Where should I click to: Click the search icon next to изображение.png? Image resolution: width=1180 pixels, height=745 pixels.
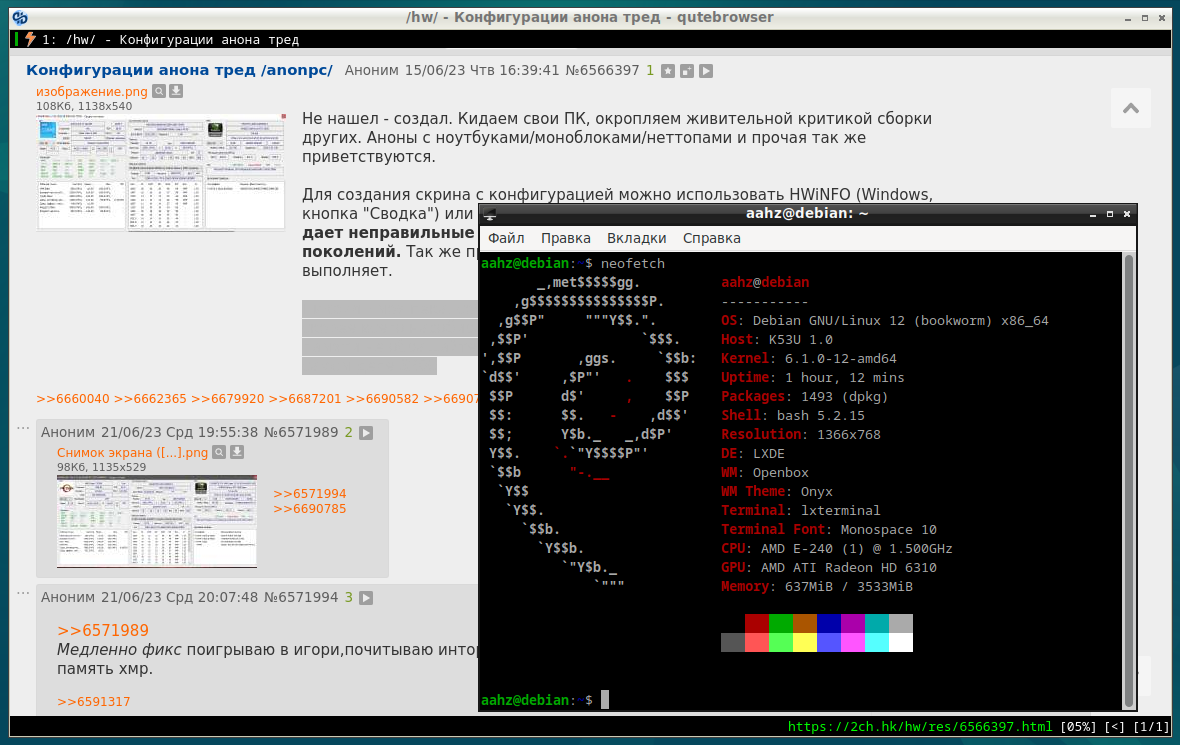coord(159,91)
